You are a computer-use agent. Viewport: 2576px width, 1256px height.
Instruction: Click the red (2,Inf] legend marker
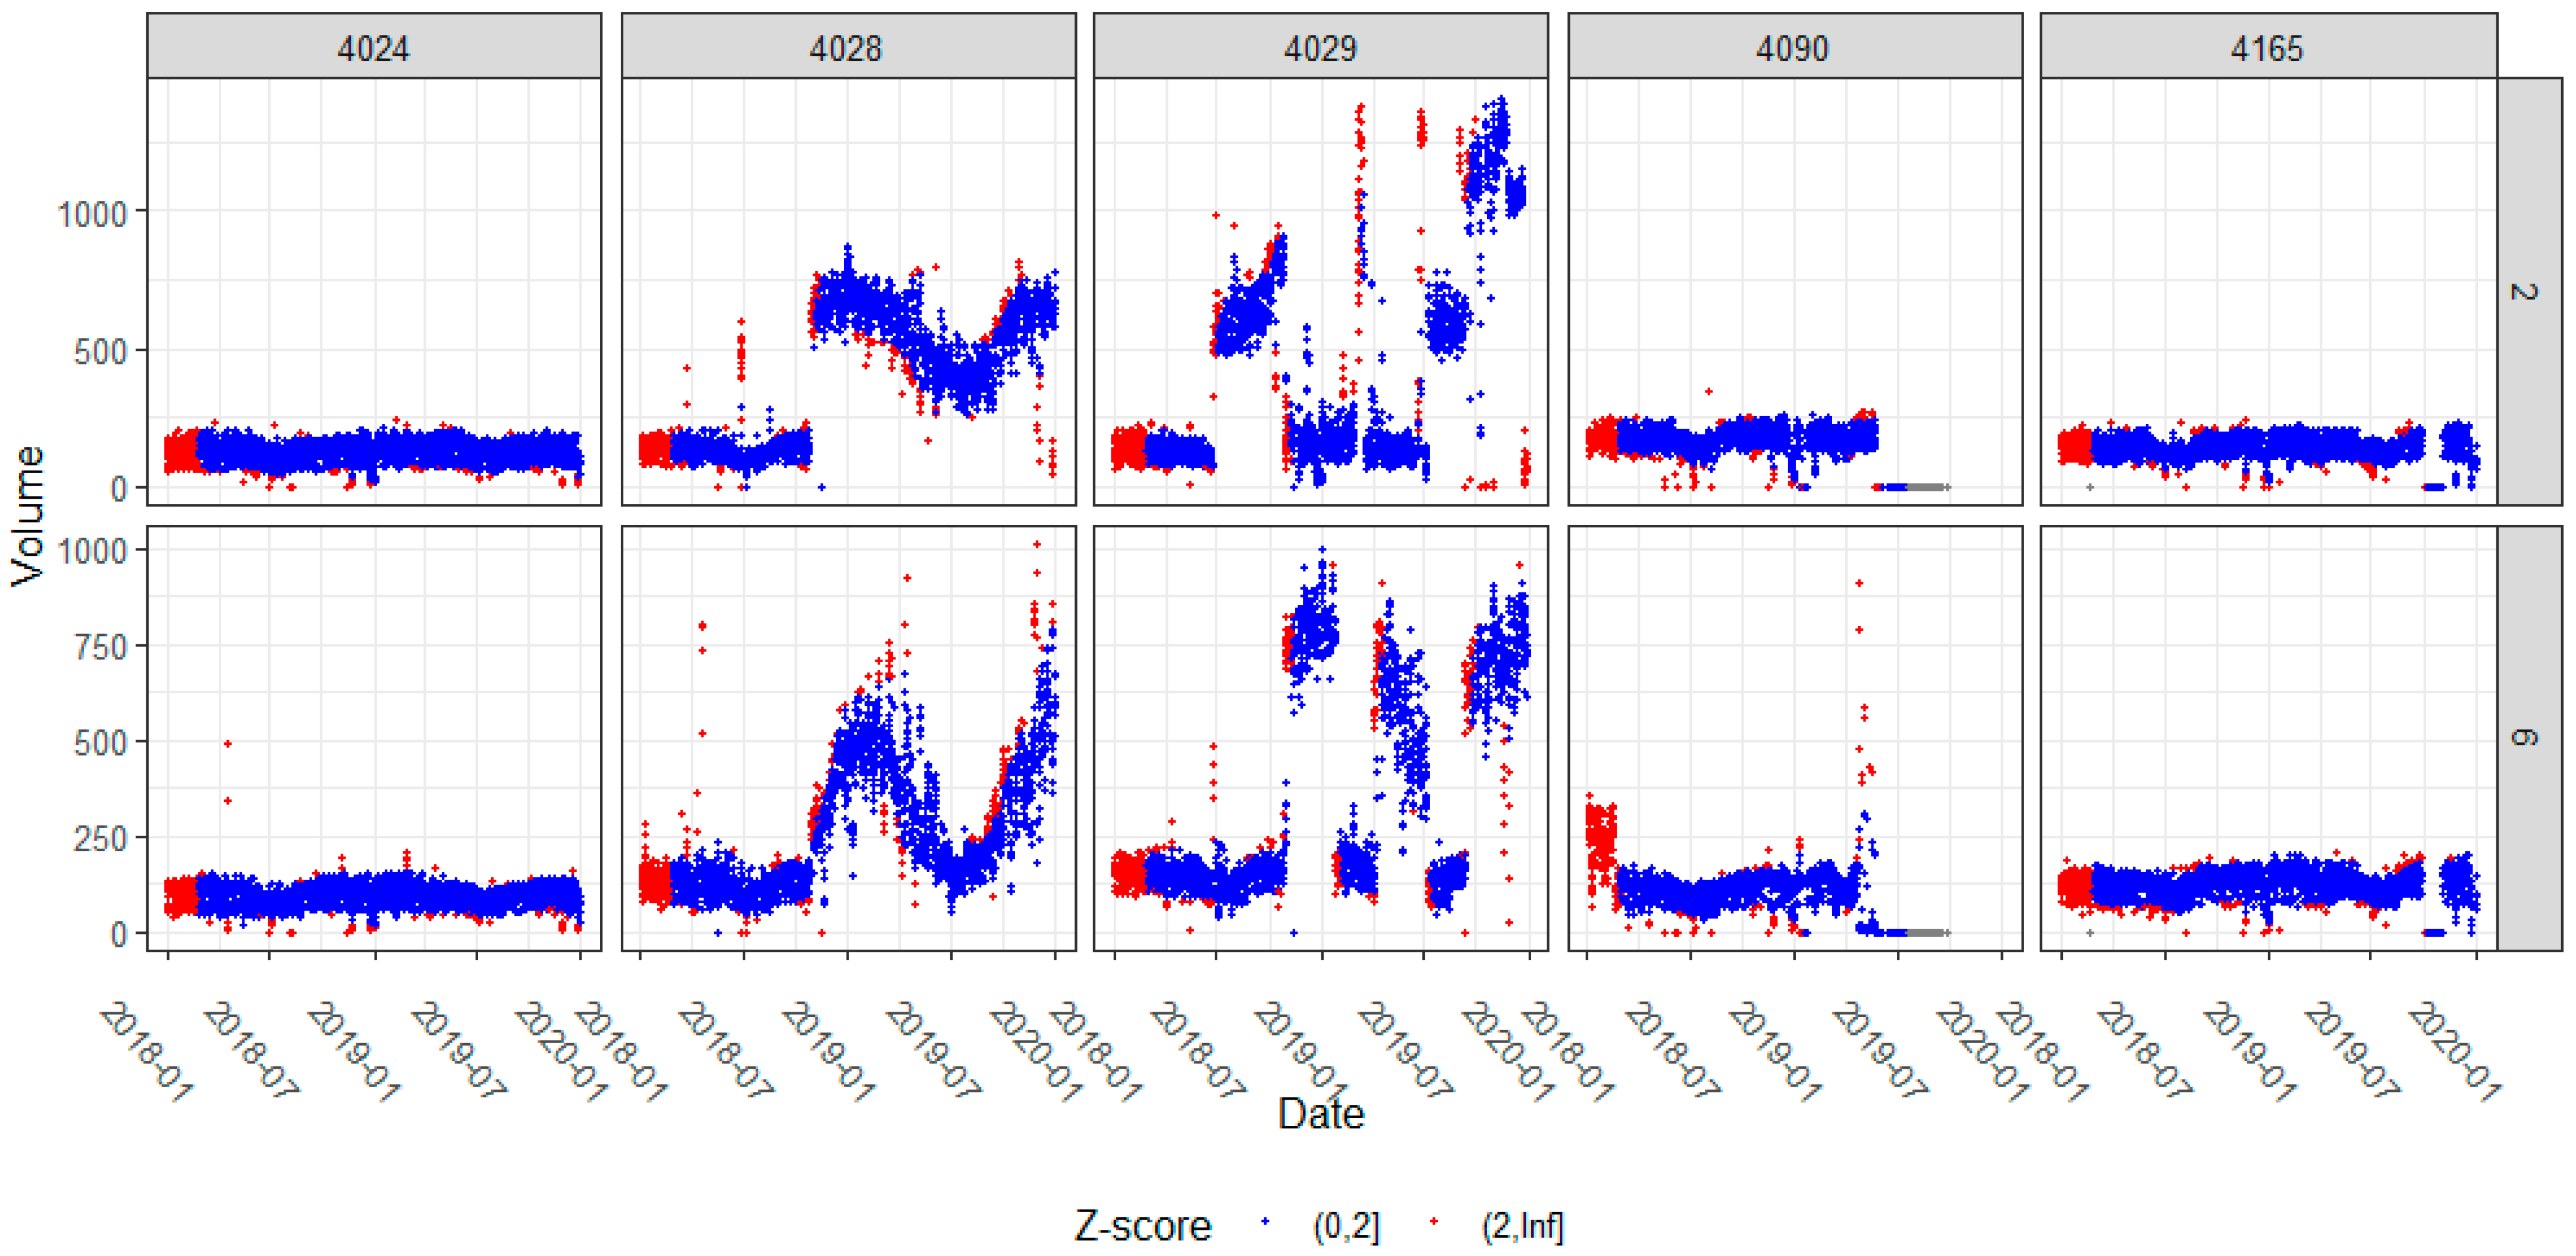coord(1434,1222)
